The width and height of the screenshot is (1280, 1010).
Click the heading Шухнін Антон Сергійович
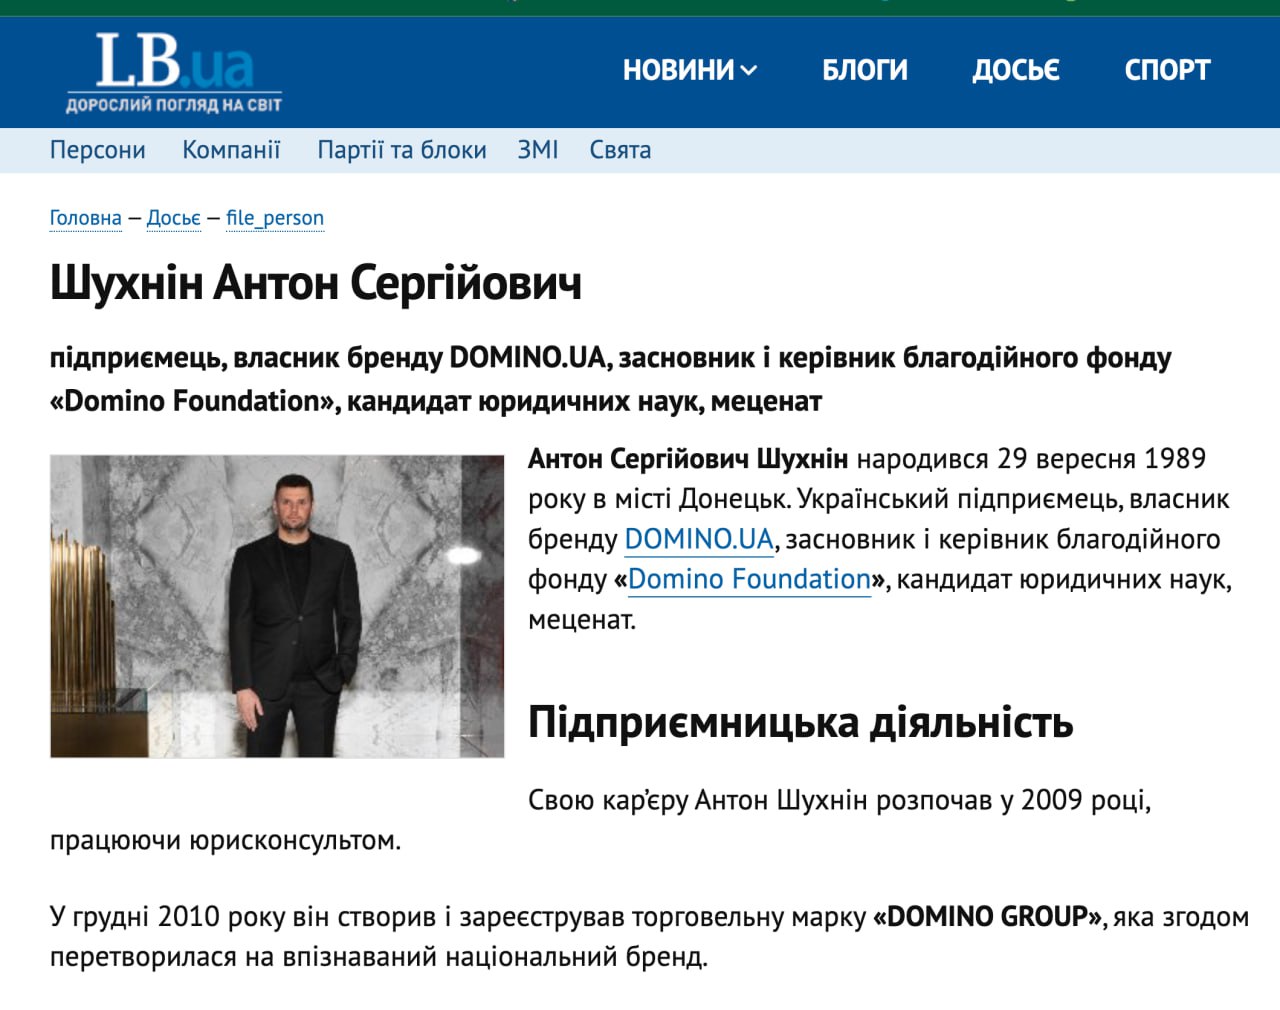(316, 283)
